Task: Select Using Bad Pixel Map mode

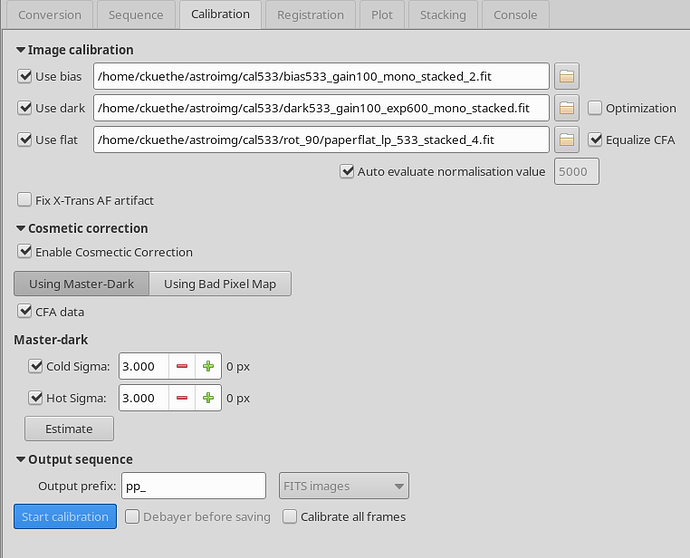Action: (220, 284)
